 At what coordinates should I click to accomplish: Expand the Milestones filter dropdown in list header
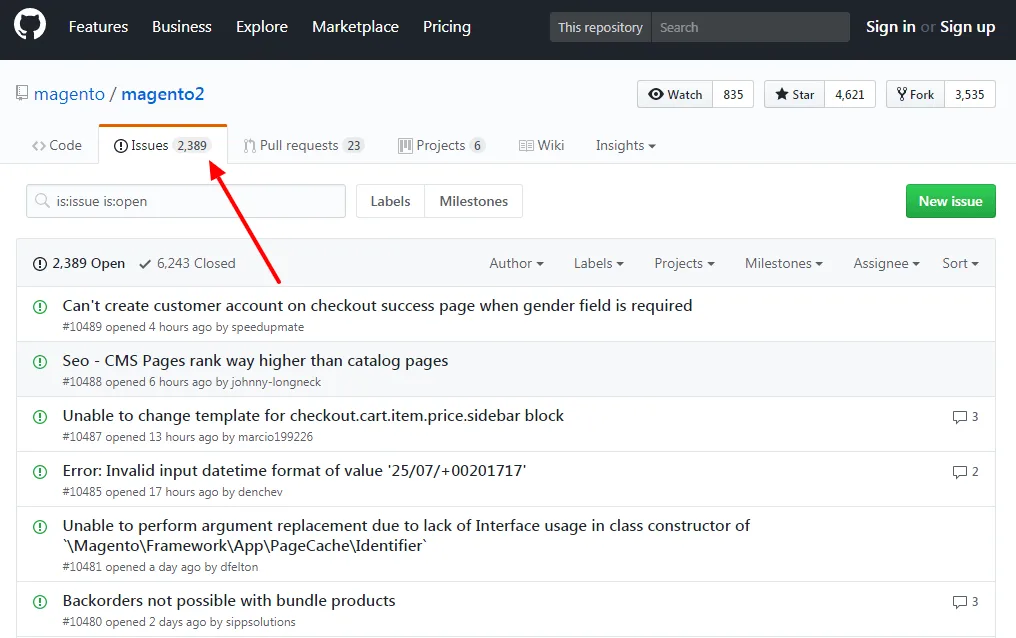coord(783,263)
